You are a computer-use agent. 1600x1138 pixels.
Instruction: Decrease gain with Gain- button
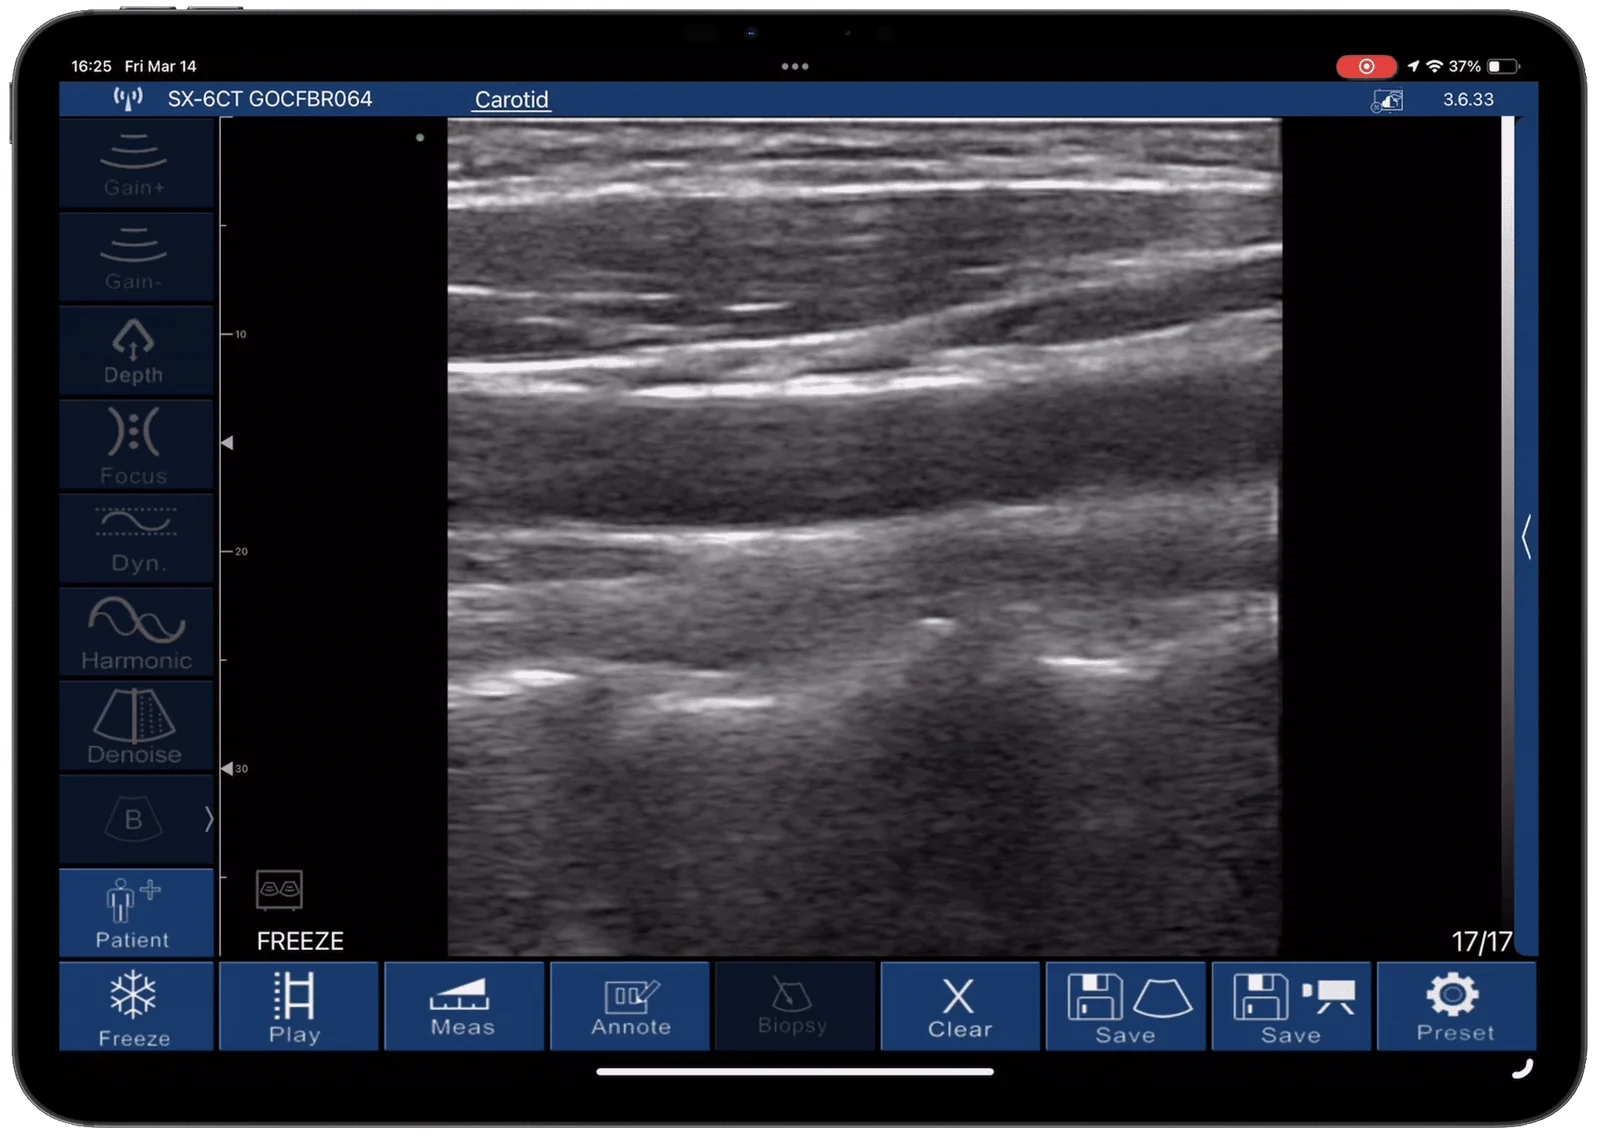135,258
